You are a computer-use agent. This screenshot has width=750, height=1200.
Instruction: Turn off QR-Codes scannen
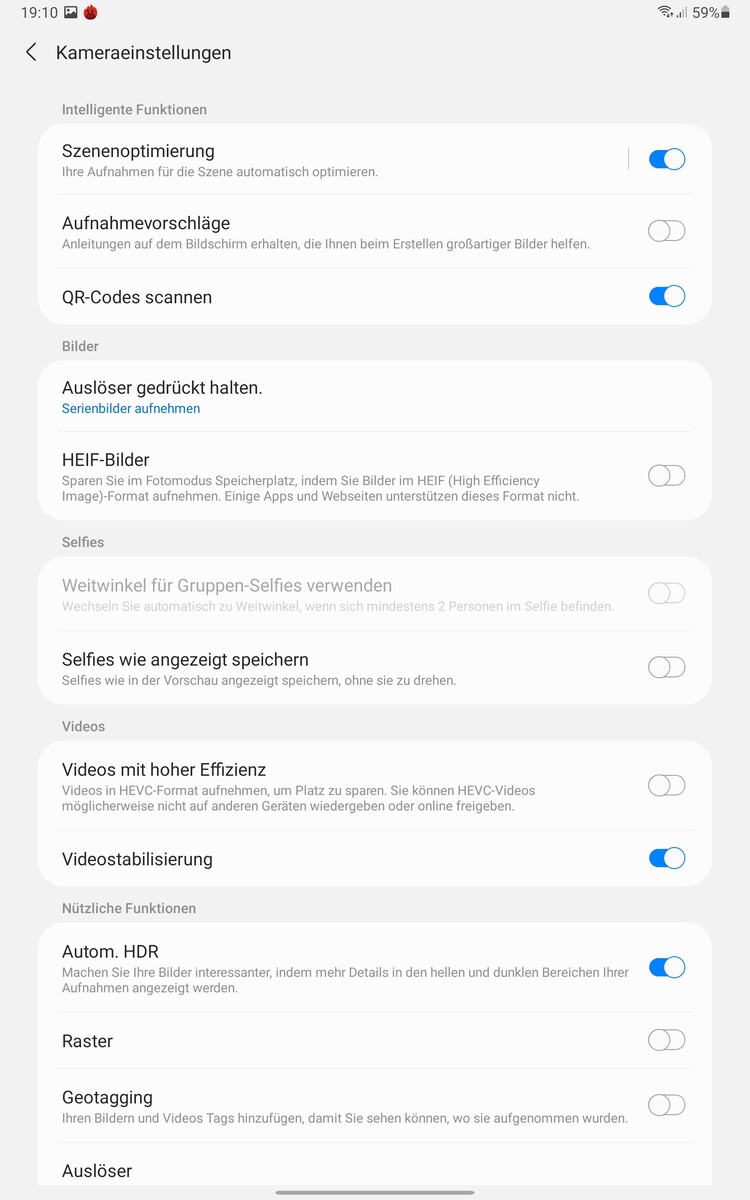point(666,296)
